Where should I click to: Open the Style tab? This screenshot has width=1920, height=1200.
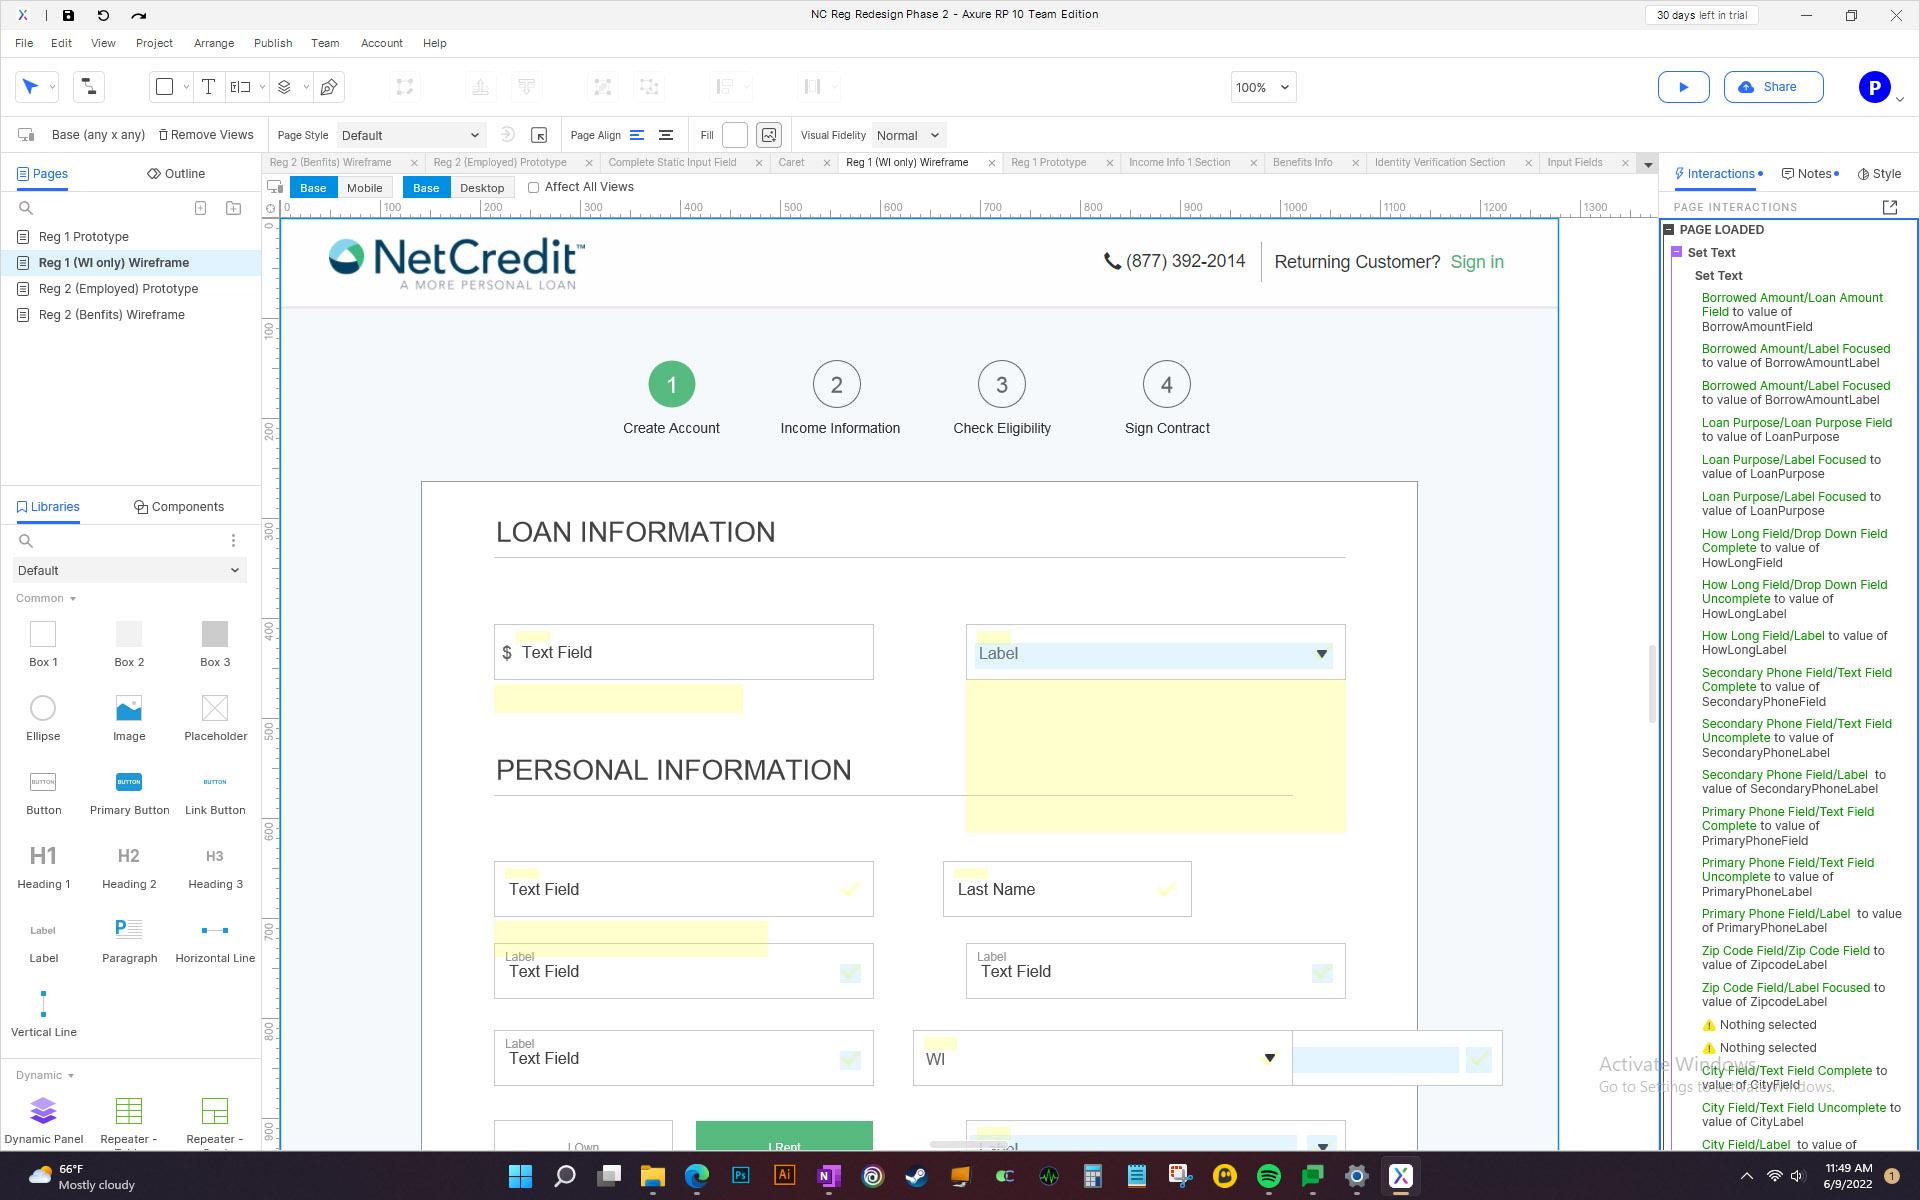click(x=1880, y=173)
